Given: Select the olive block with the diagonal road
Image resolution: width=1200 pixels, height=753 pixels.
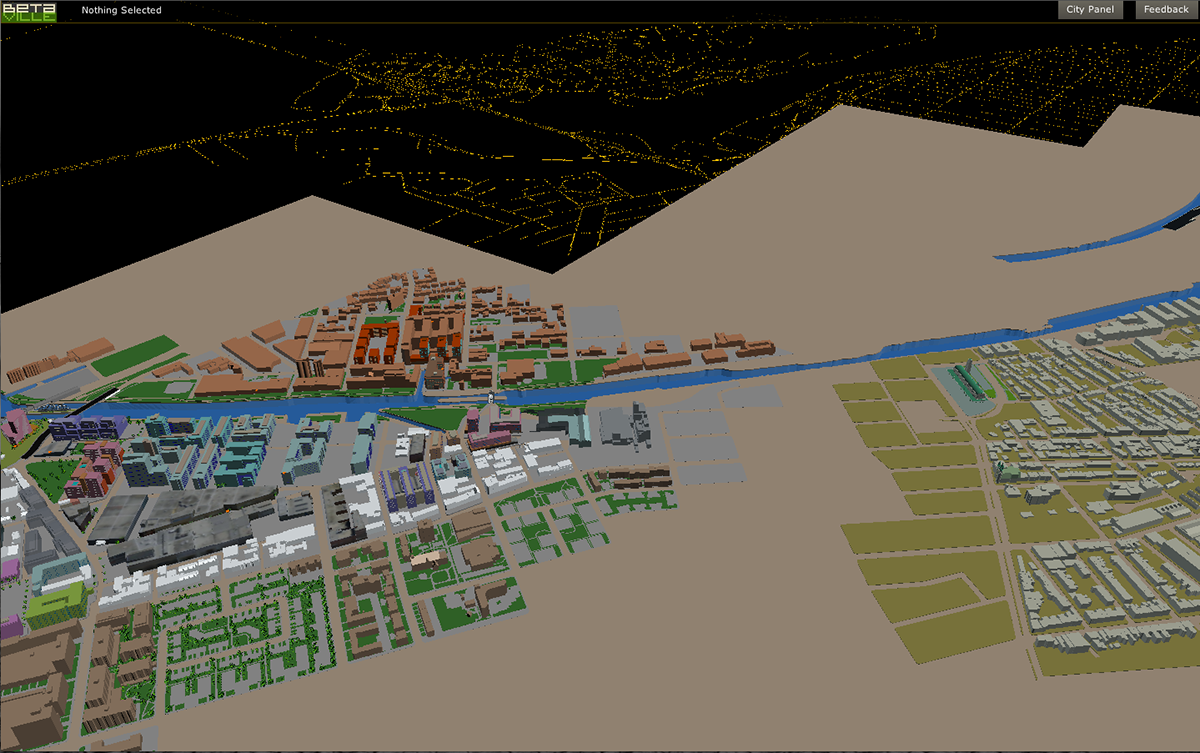Looking at the screenshot, I should 930,592.
